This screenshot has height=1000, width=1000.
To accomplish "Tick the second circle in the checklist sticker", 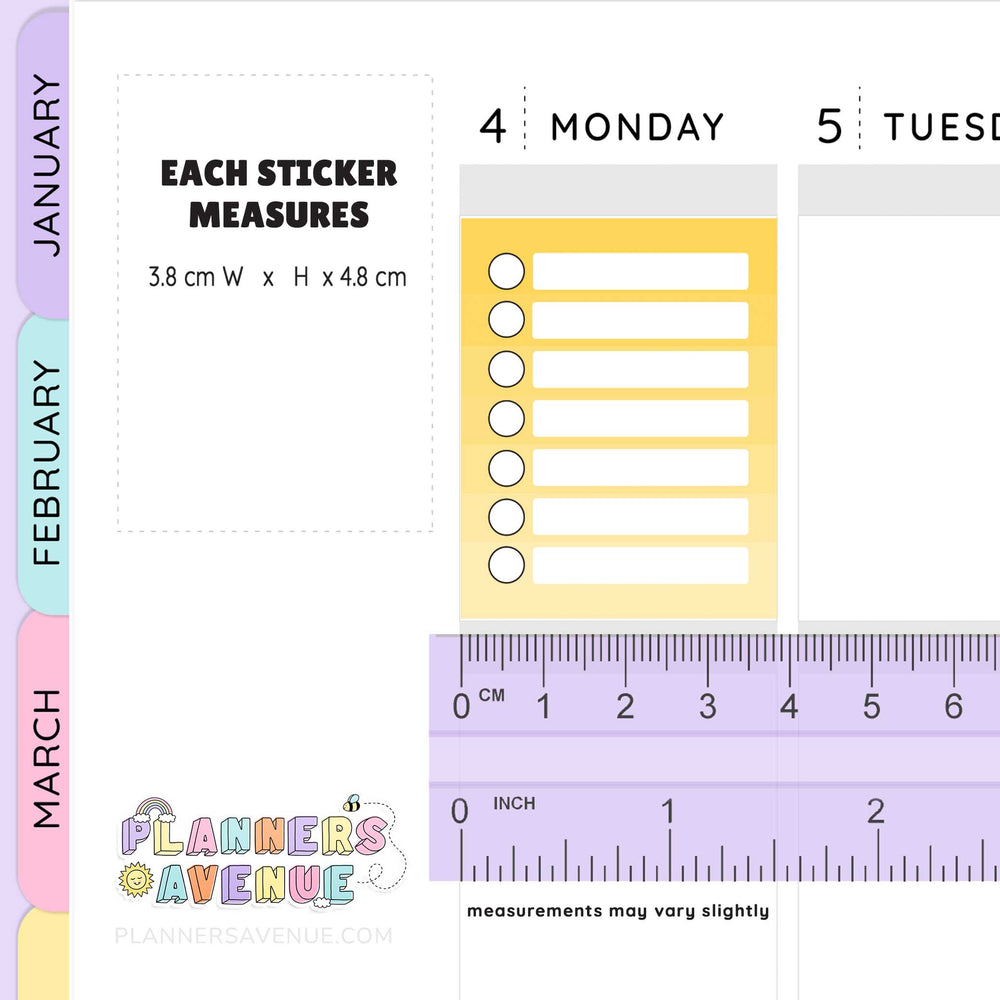I will [x=506, y=320].
